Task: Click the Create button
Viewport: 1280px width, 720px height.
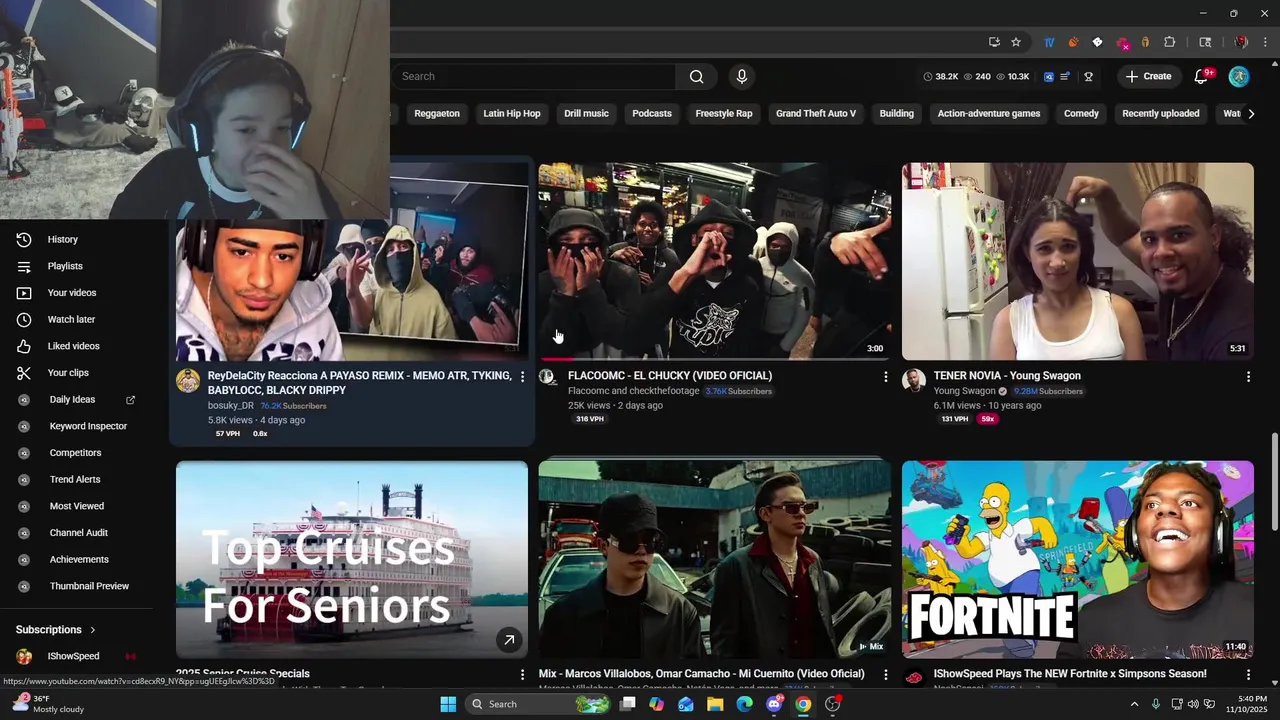Action: pyautogui.click(x=1148, y=76)
